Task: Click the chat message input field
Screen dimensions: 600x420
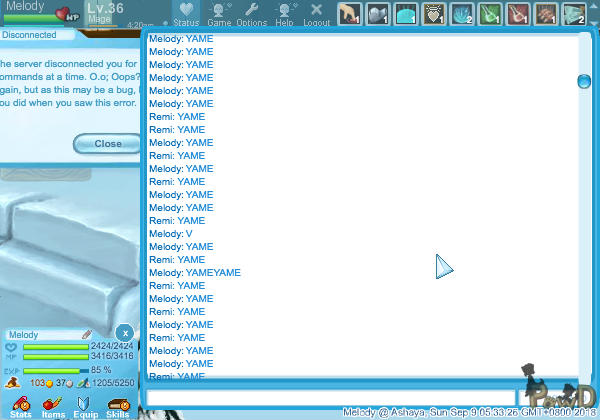Action: pos(330,397)
